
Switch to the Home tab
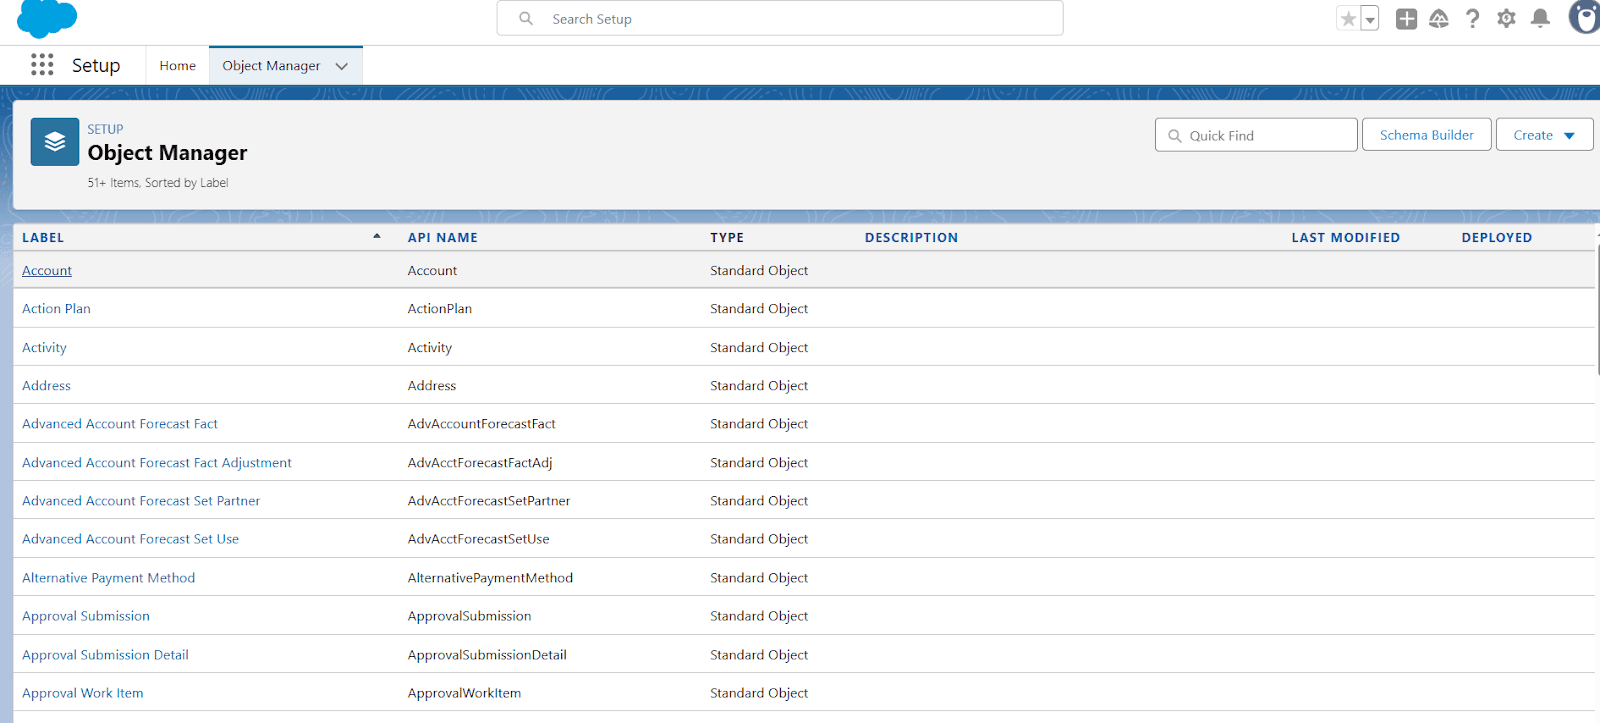pyautogui.click(x=177, y=66)
